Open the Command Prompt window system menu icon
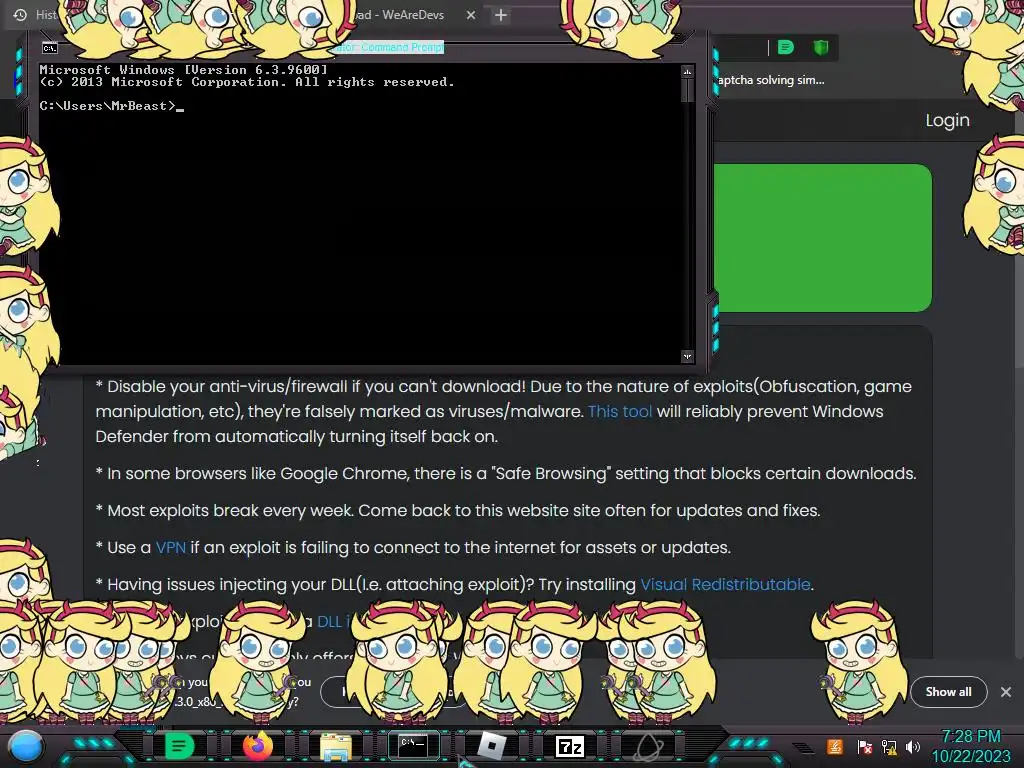This screenshot has width=1024, height=768. (x=50, y=48)
